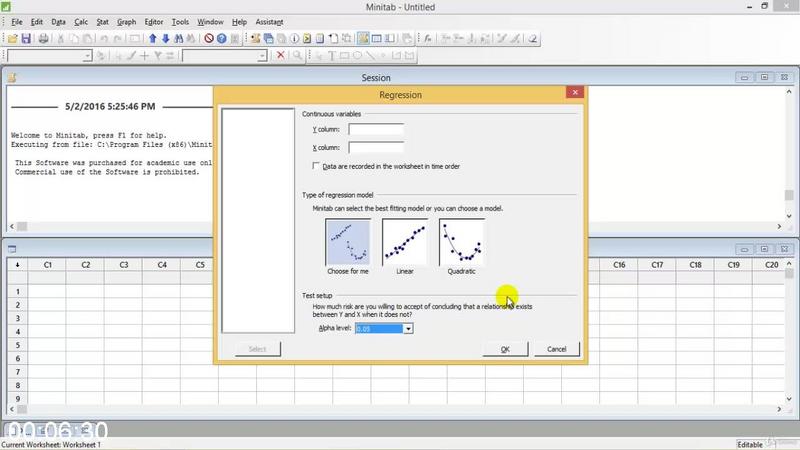The width and height of the screenshot is (800, 450).
Task: Click the Previous Command up-arrow icon
Action: (x=153, y=39)
